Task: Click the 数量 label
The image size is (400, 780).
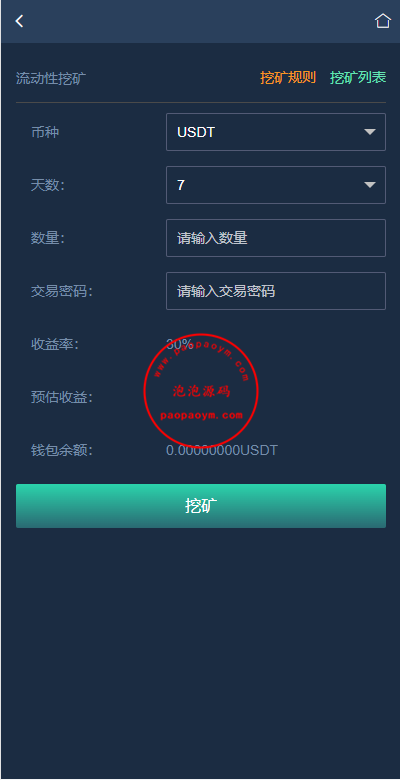Action: 48,238
